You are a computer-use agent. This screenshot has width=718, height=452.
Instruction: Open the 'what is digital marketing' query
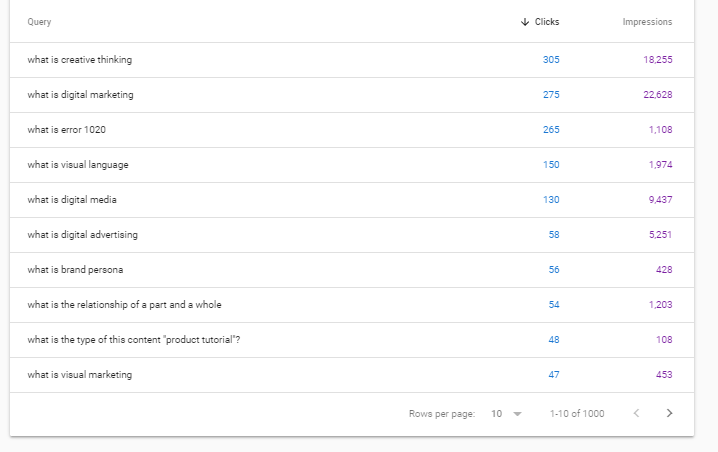[80, 95]
